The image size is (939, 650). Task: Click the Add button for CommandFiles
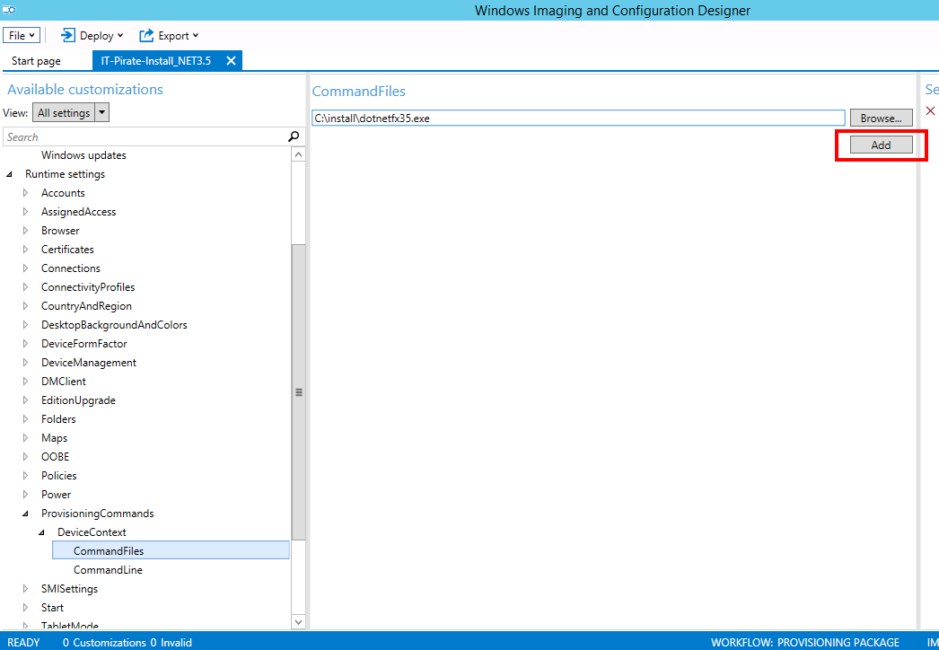coord(880,144)
